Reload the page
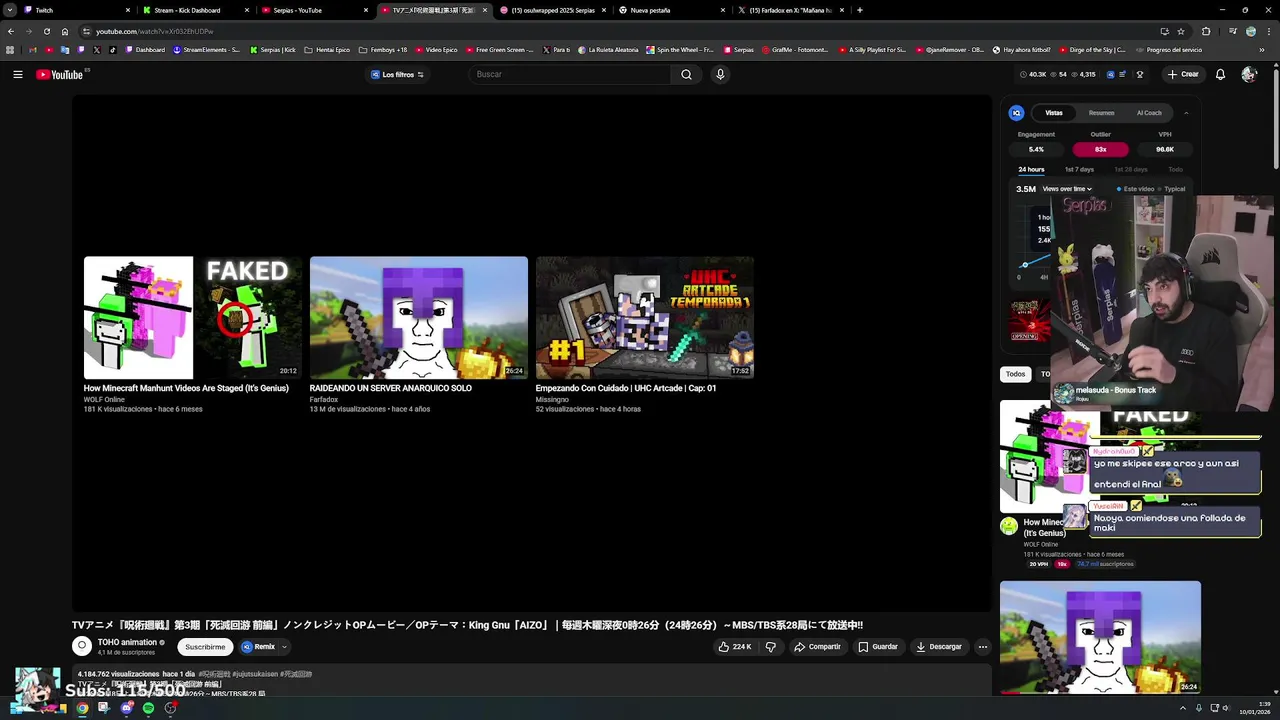The height and width of the screenshot is (720, 1280). point(46,31)
